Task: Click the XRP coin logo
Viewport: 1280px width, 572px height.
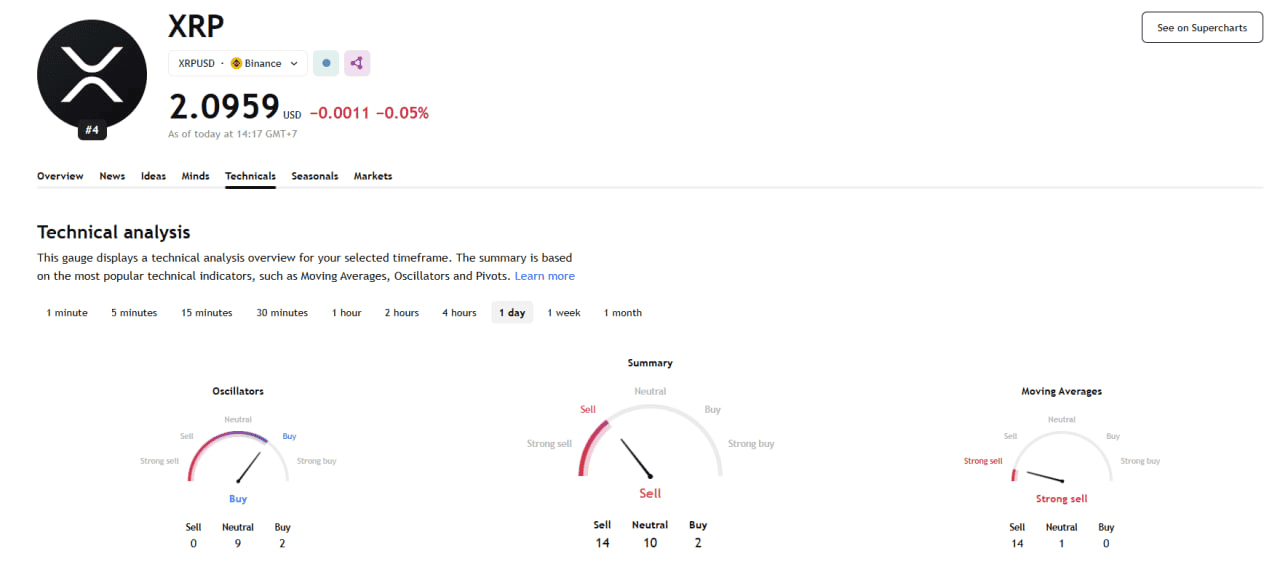Action: click(92, 73)
